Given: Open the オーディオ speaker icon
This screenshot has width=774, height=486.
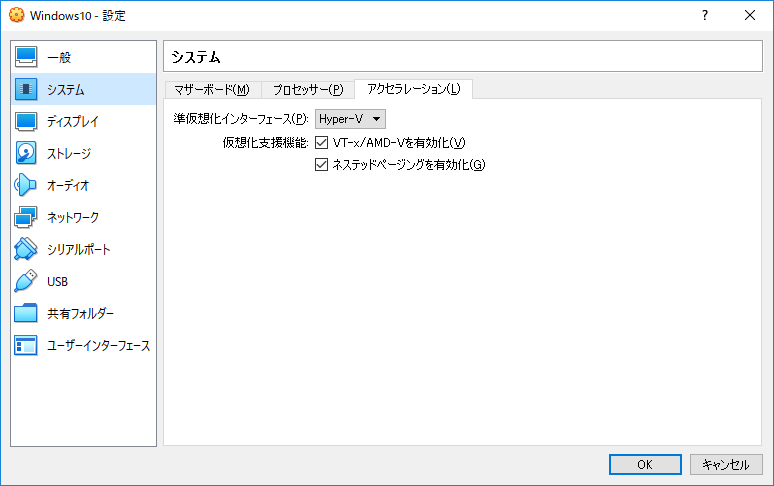Looking at the screenshot, I should pyautogui.click(x=25, y=185).
